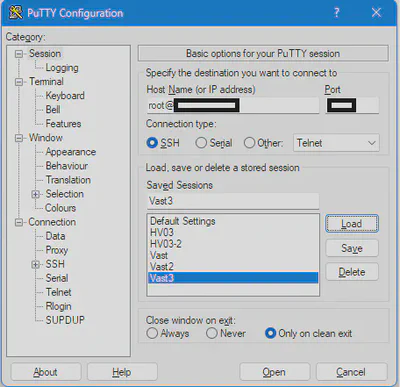Open the Bell category
Image resolution: width=400 pixels, height=387 pixels.
pyautogui.click(x=53, y=110)
